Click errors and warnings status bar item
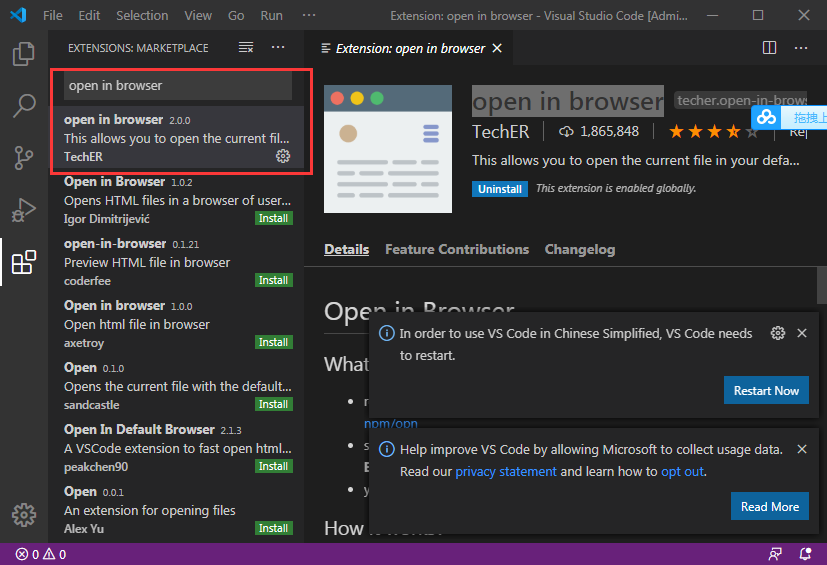The height and width of the screenshot is (565, 827). coord(41,554)
